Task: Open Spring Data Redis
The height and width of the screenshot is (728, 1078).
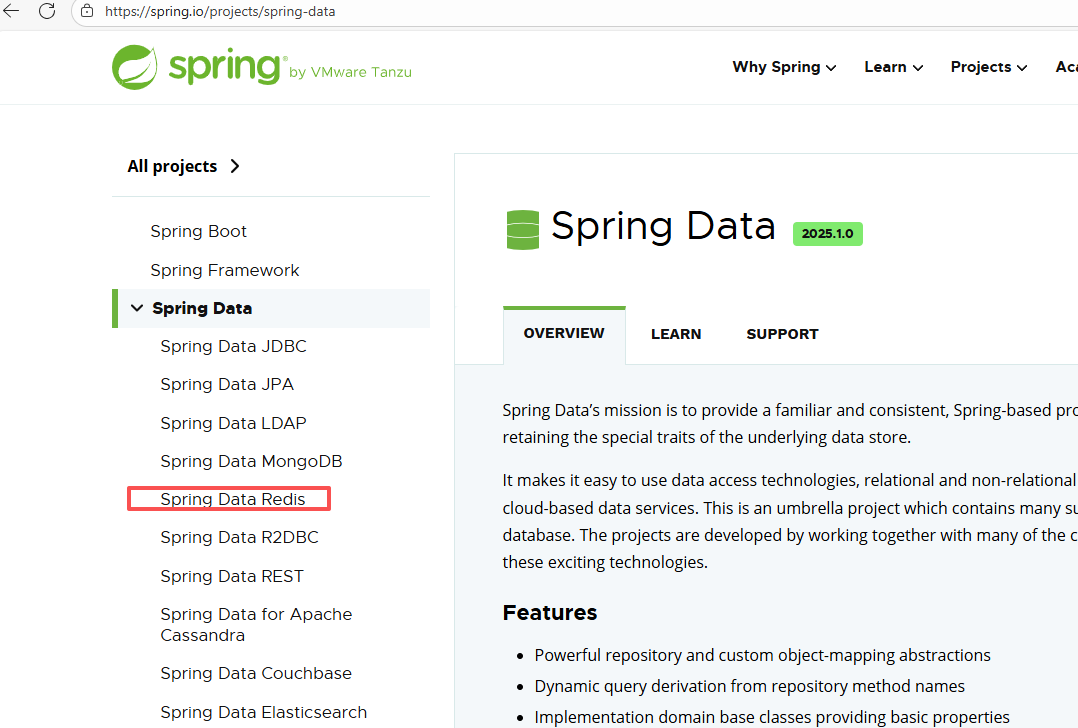Action: pyautogui.click(x=233, y=499)
